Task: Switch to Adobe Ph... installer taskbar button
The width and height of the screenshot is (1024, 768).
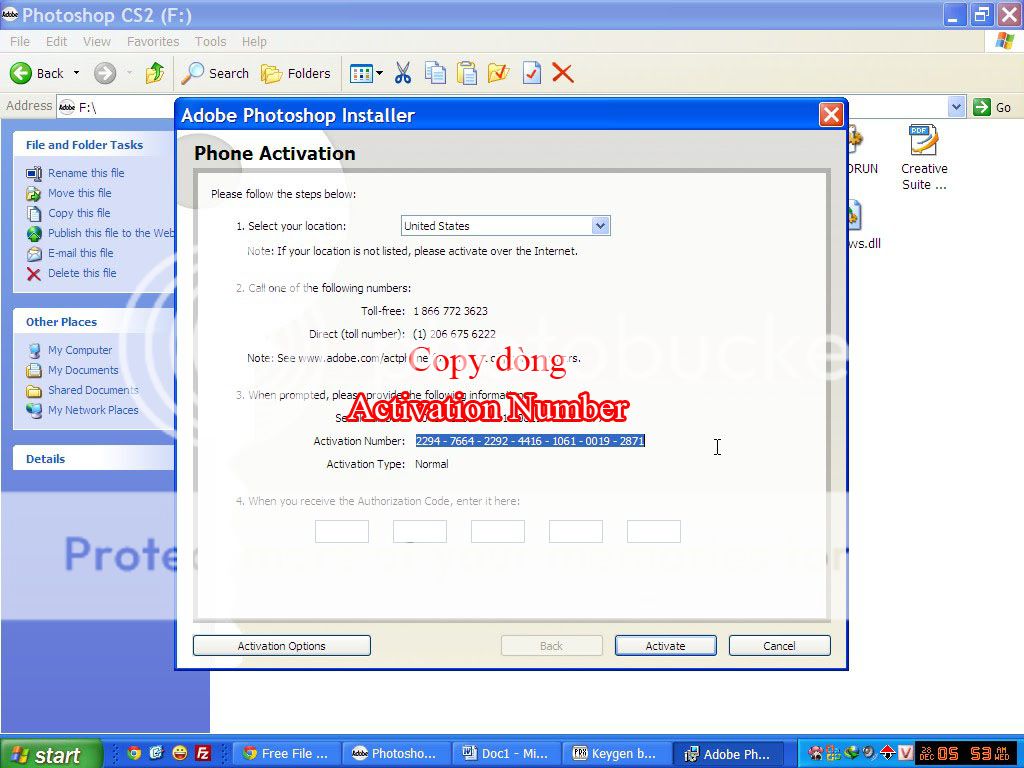Action: pyautogui.click(x=728, y=754)
